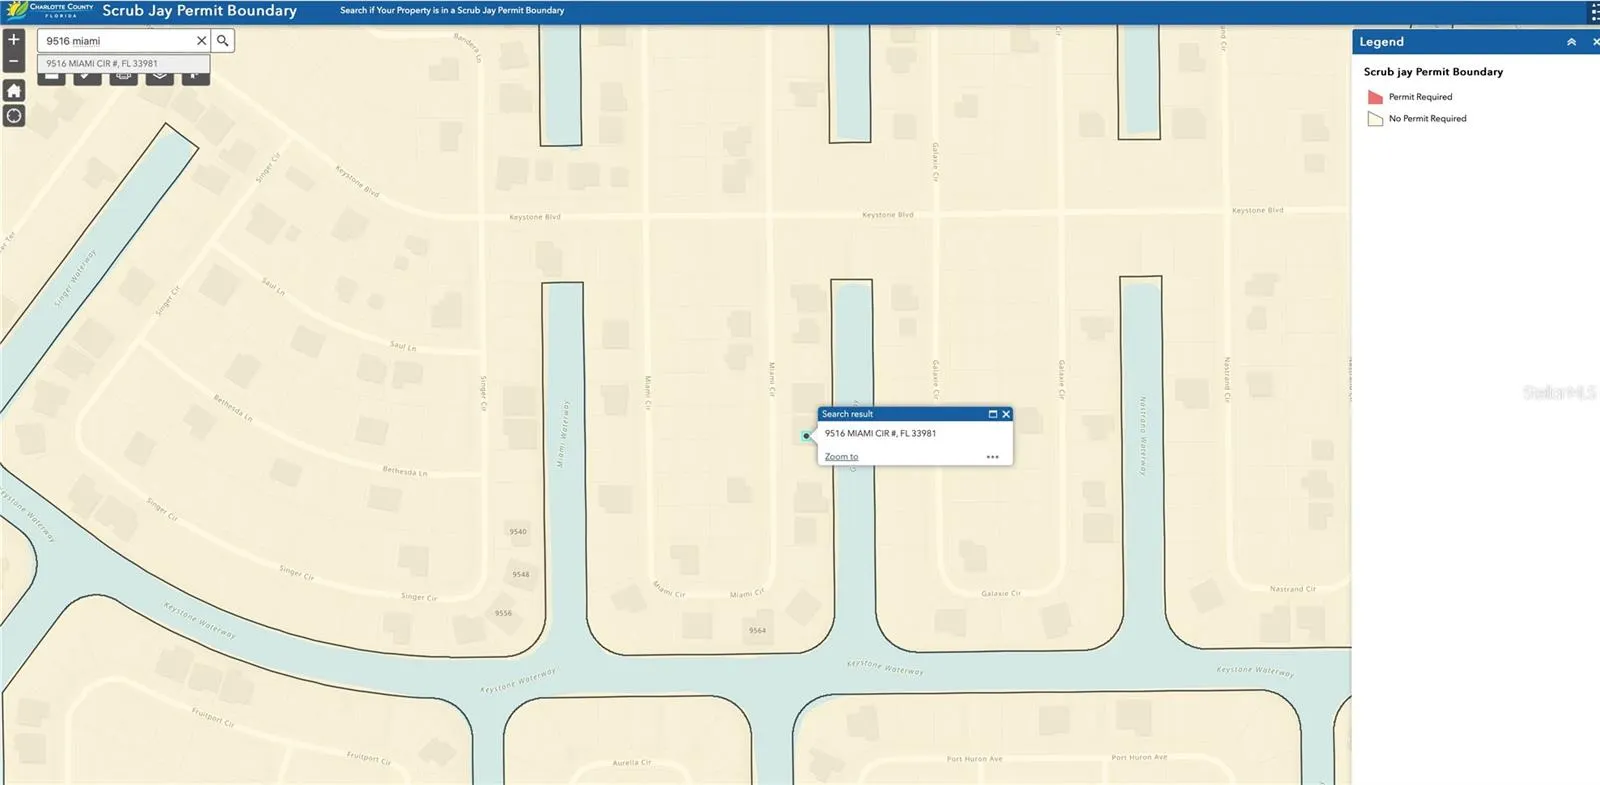Toggle the legend widget in header
Image resolution: width=1600 pixels, height=785 pixels.
pos(1593,12)
